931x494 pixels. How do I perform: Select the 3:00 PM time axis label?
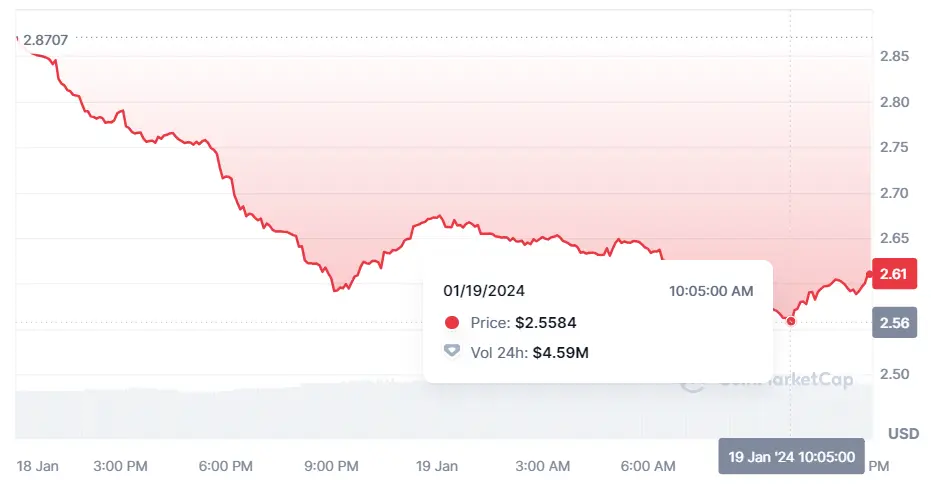coord(122,466)
